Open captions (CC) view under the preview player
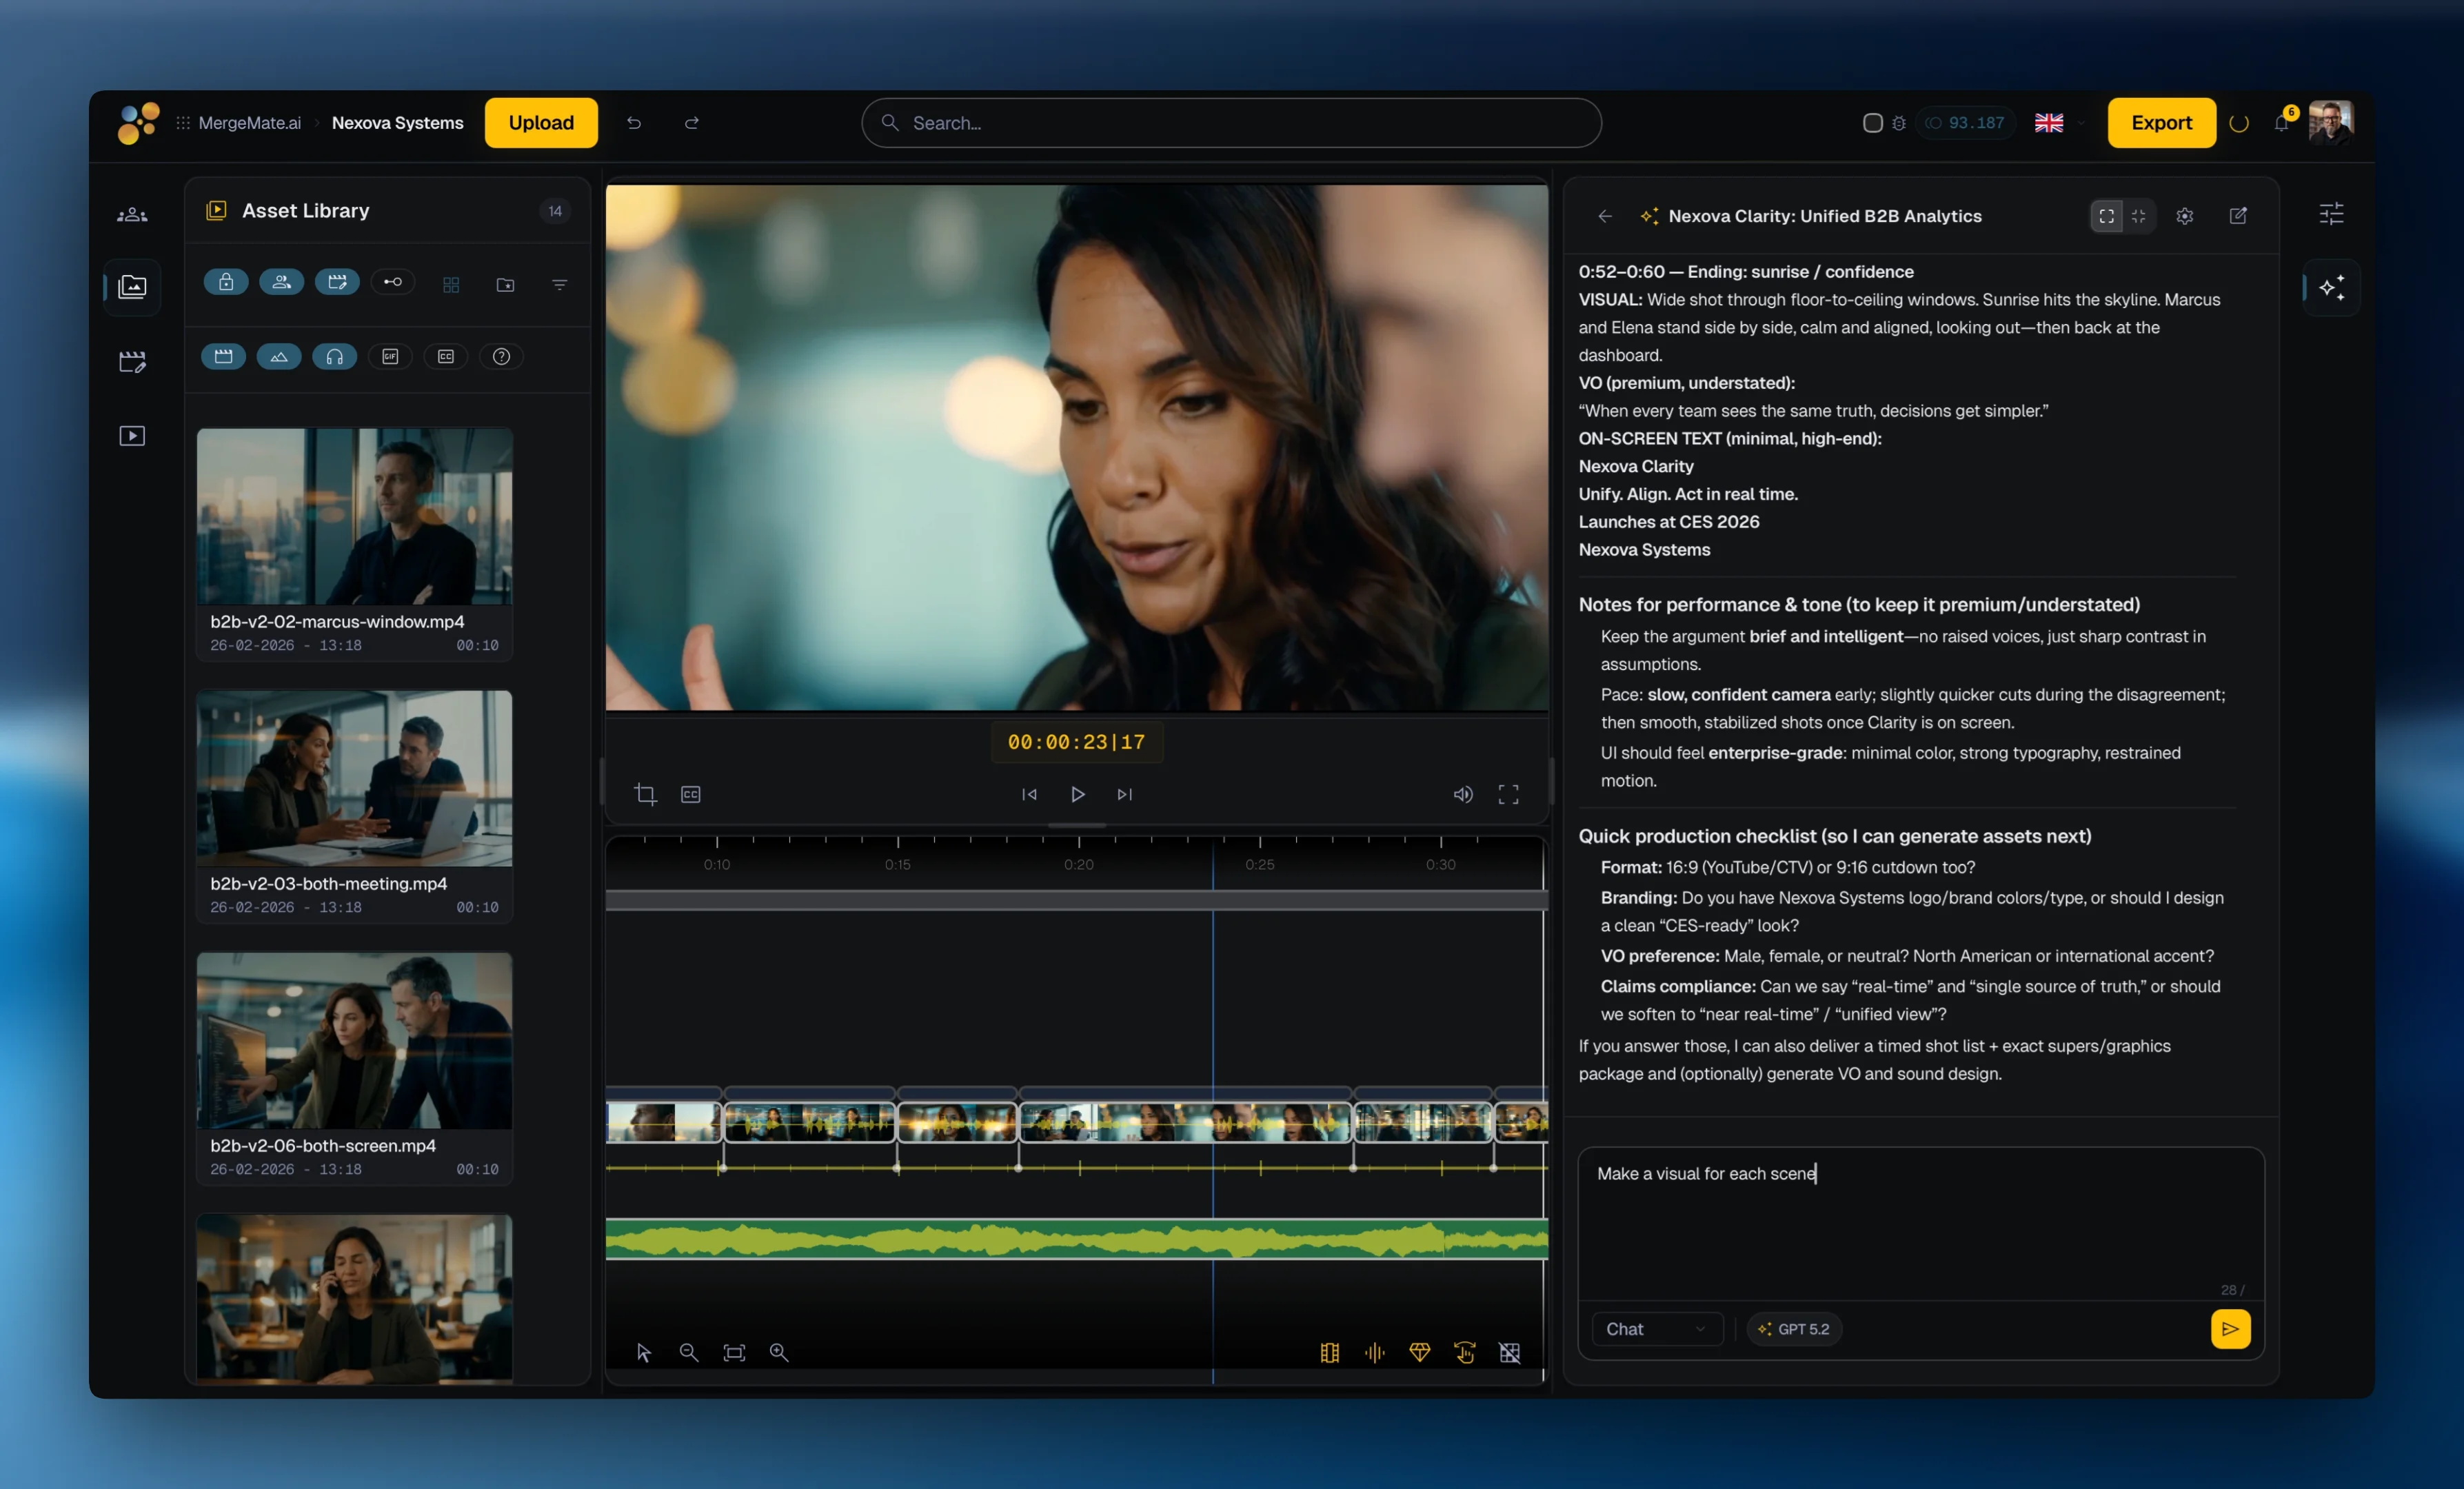 (690, 794)
